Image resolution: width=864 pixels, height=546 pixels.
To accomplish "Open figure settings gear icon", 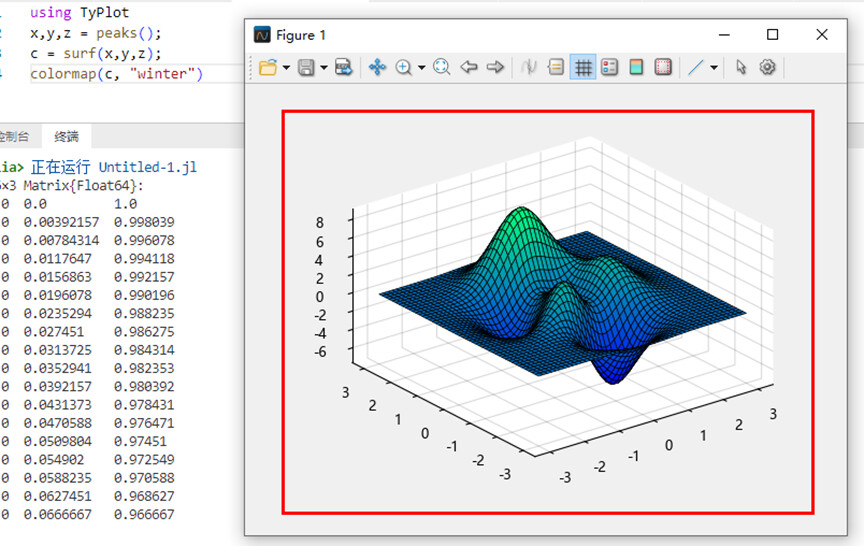I will pyautogui.click(x=768, y=67).
